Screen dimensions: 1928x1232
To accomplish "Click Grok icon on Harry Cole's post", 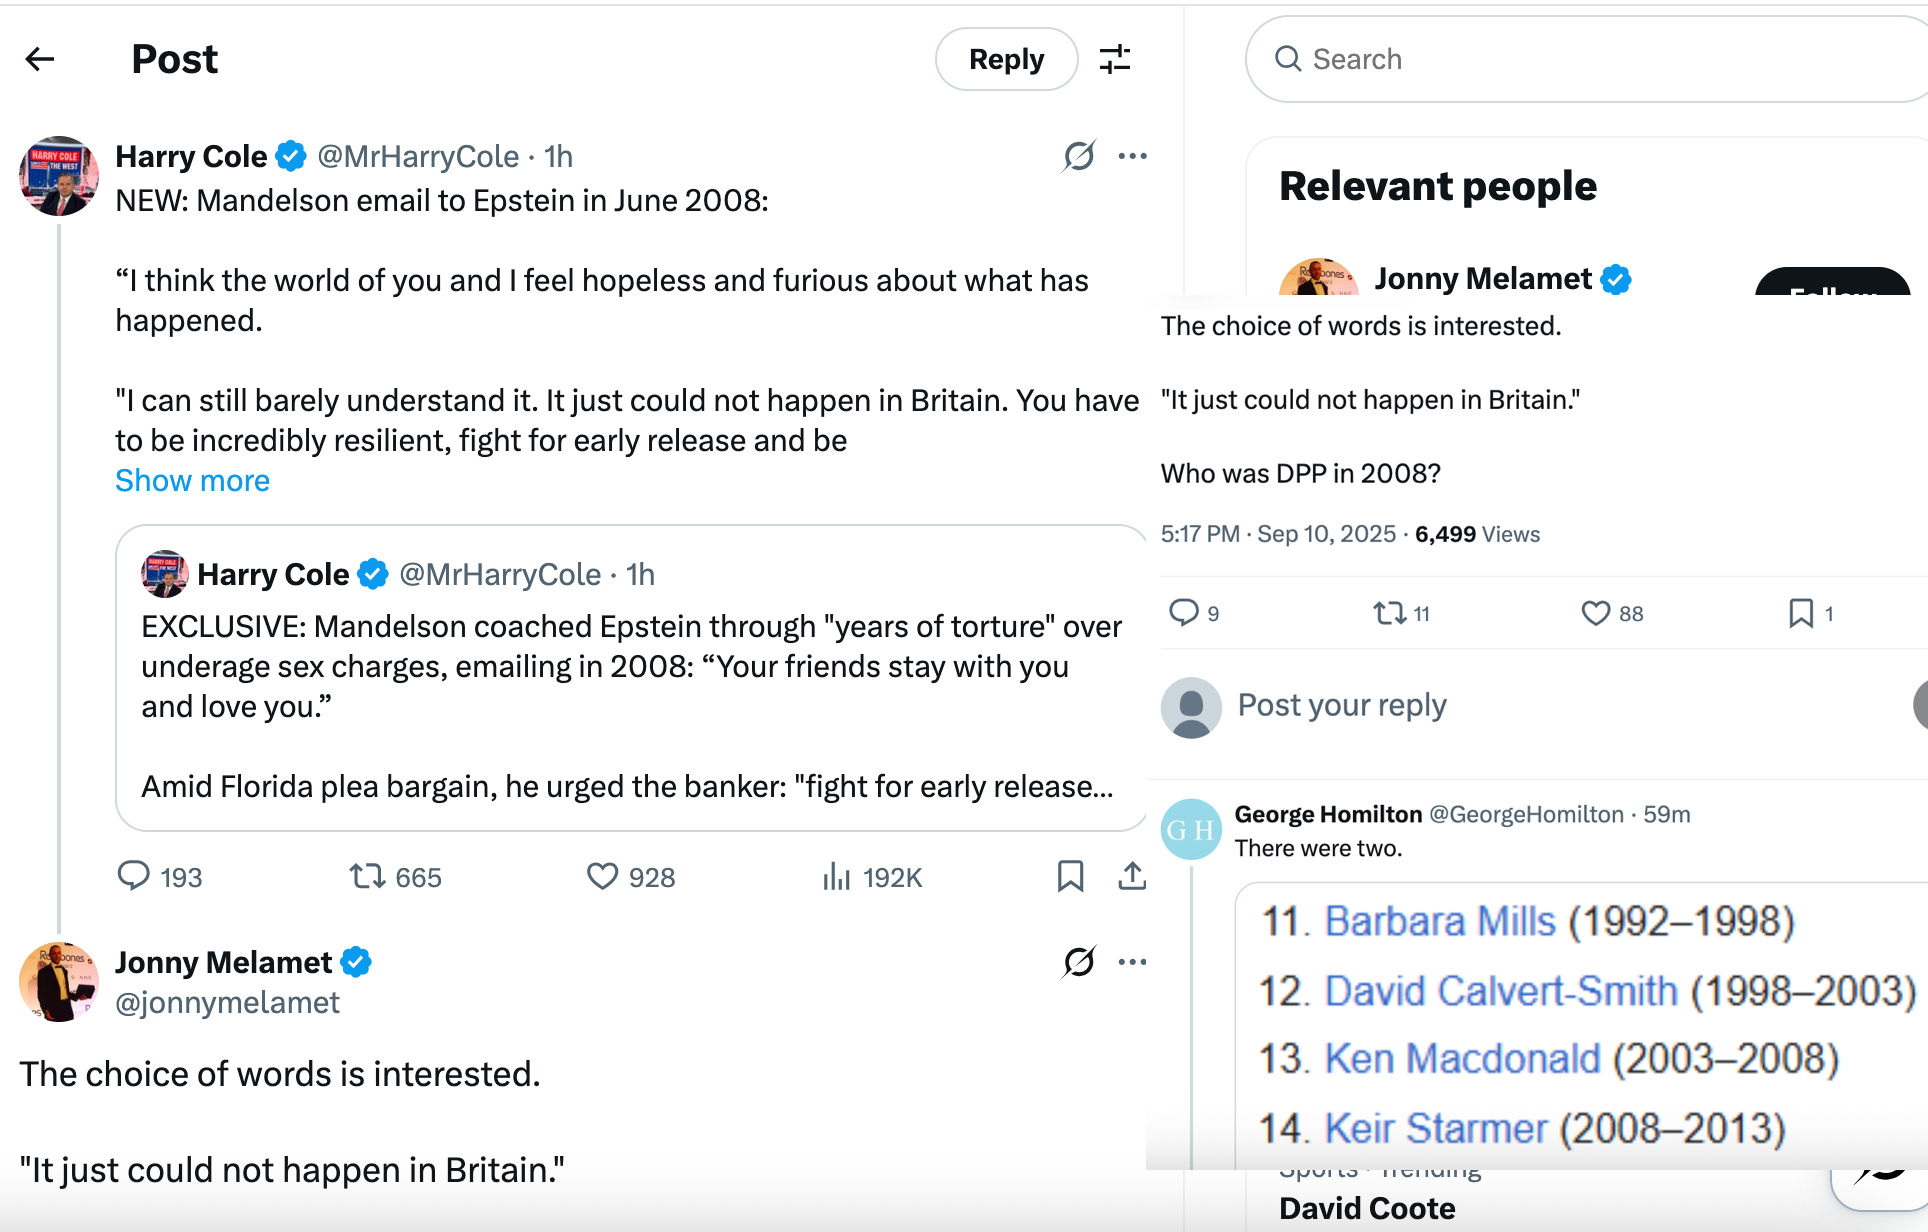I will point(1079,156).
